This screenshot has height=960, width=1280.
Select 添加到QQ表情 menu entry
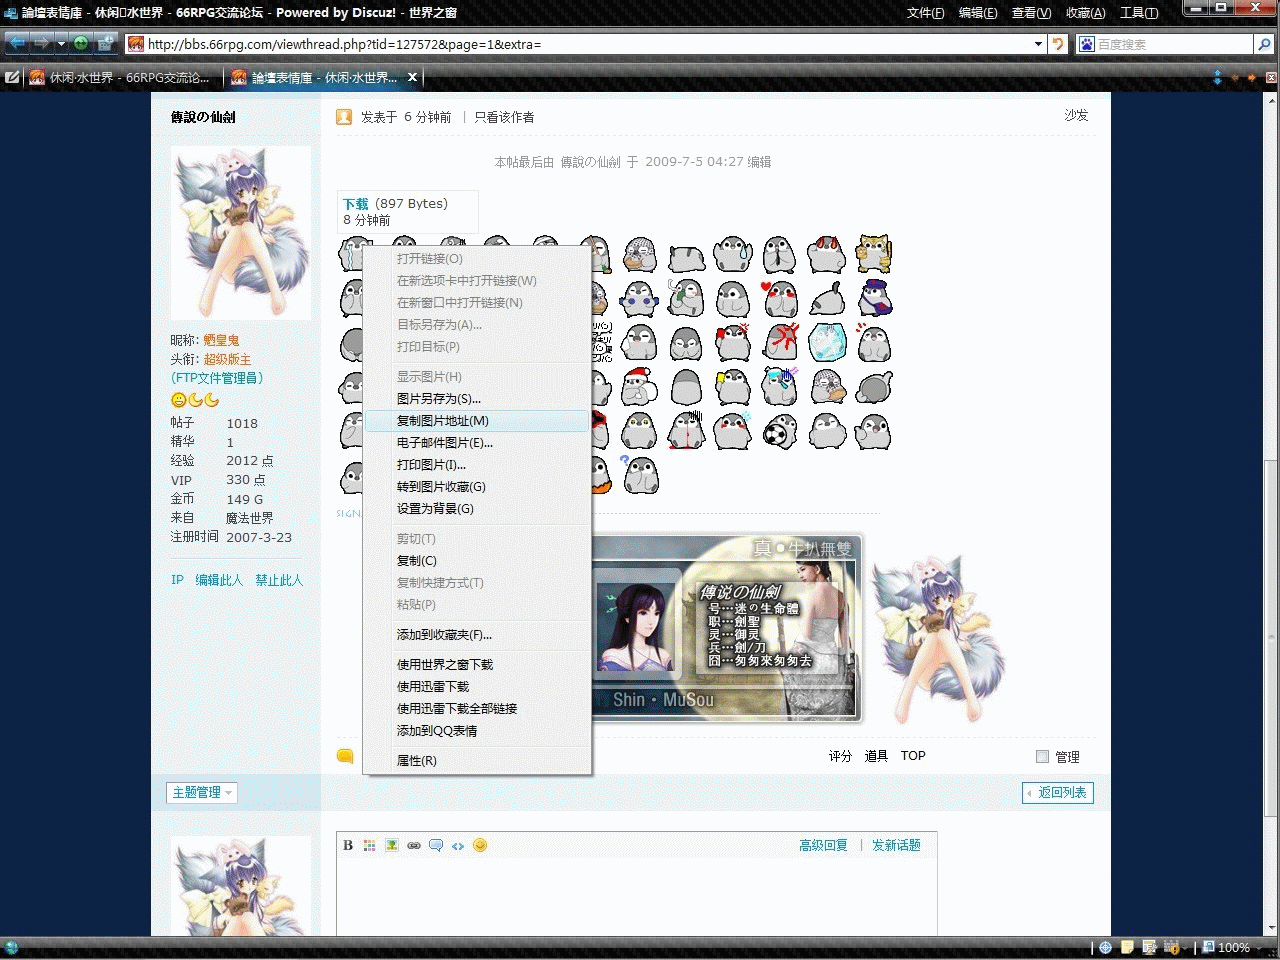coord(478,731)
